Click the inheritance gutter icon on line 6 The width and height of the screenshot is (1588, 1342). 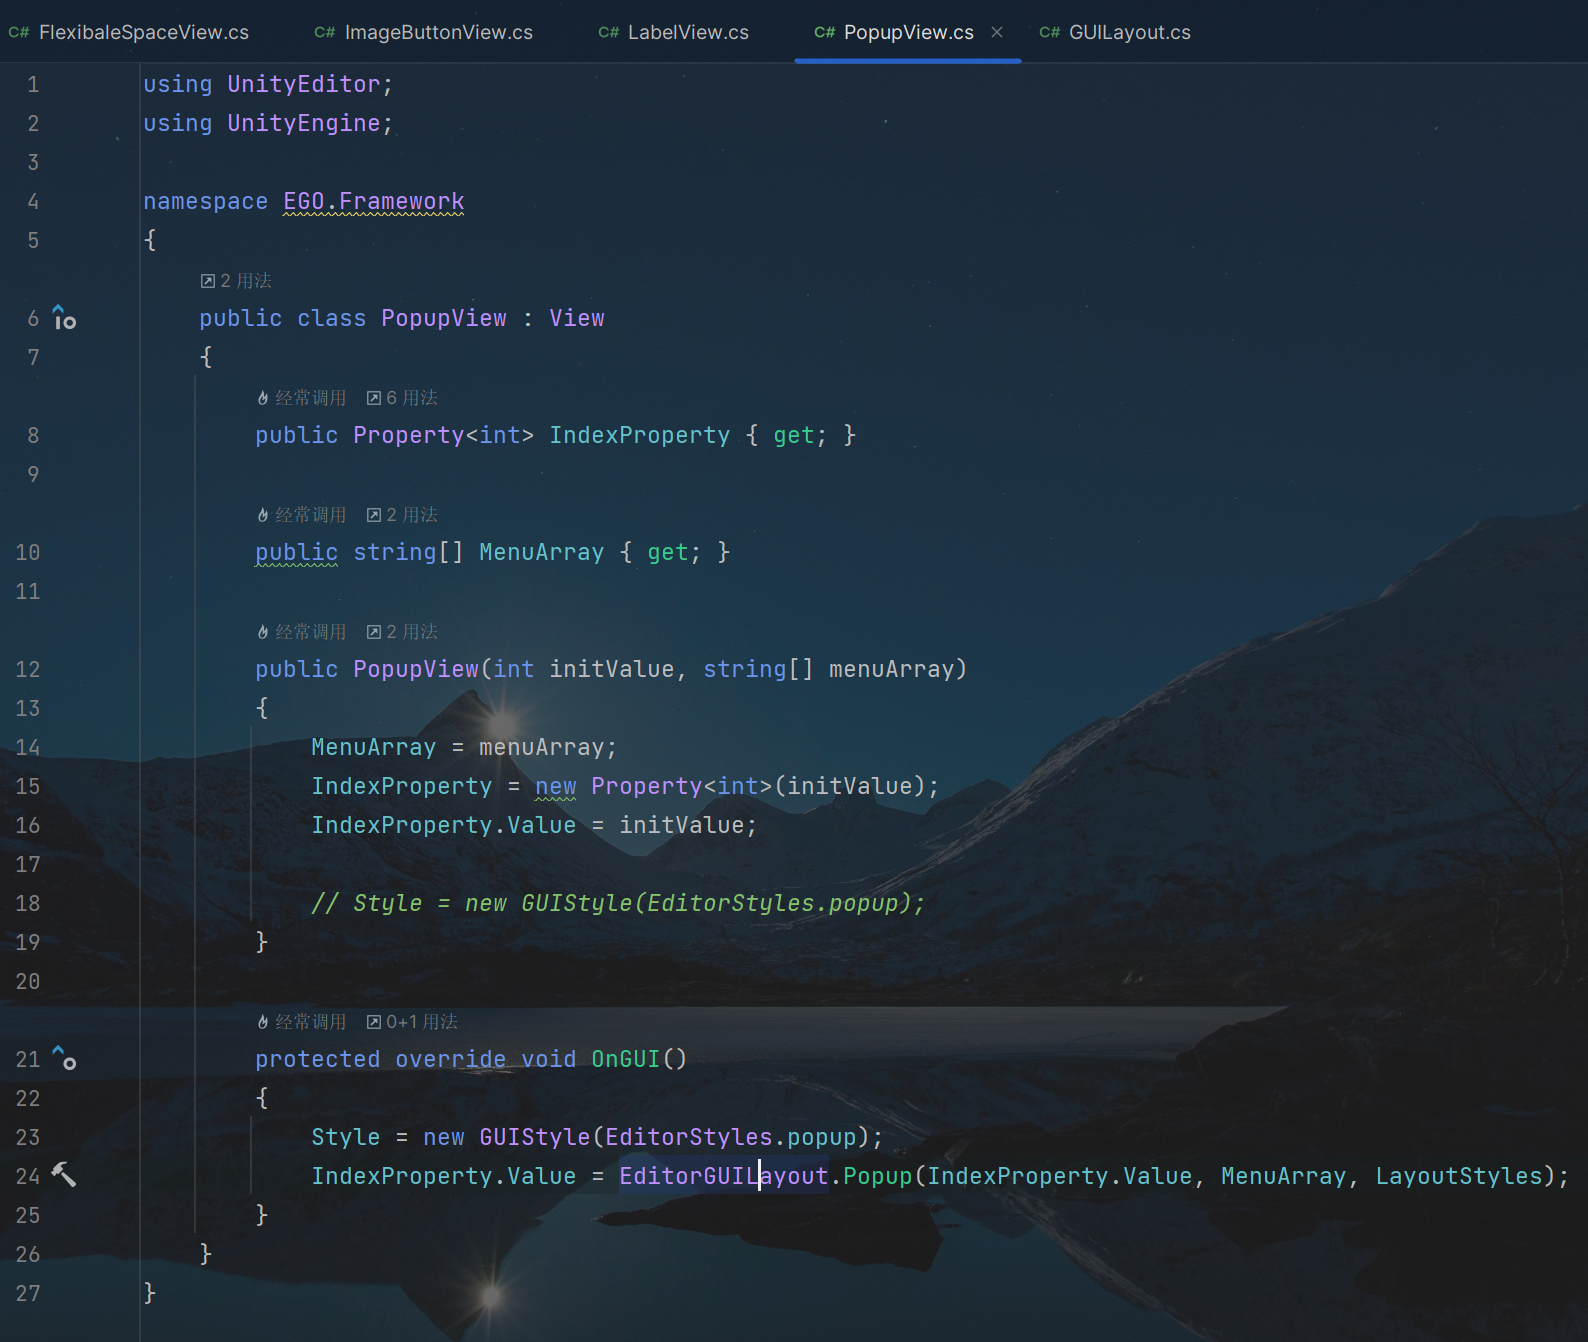(x=64, y=318)
